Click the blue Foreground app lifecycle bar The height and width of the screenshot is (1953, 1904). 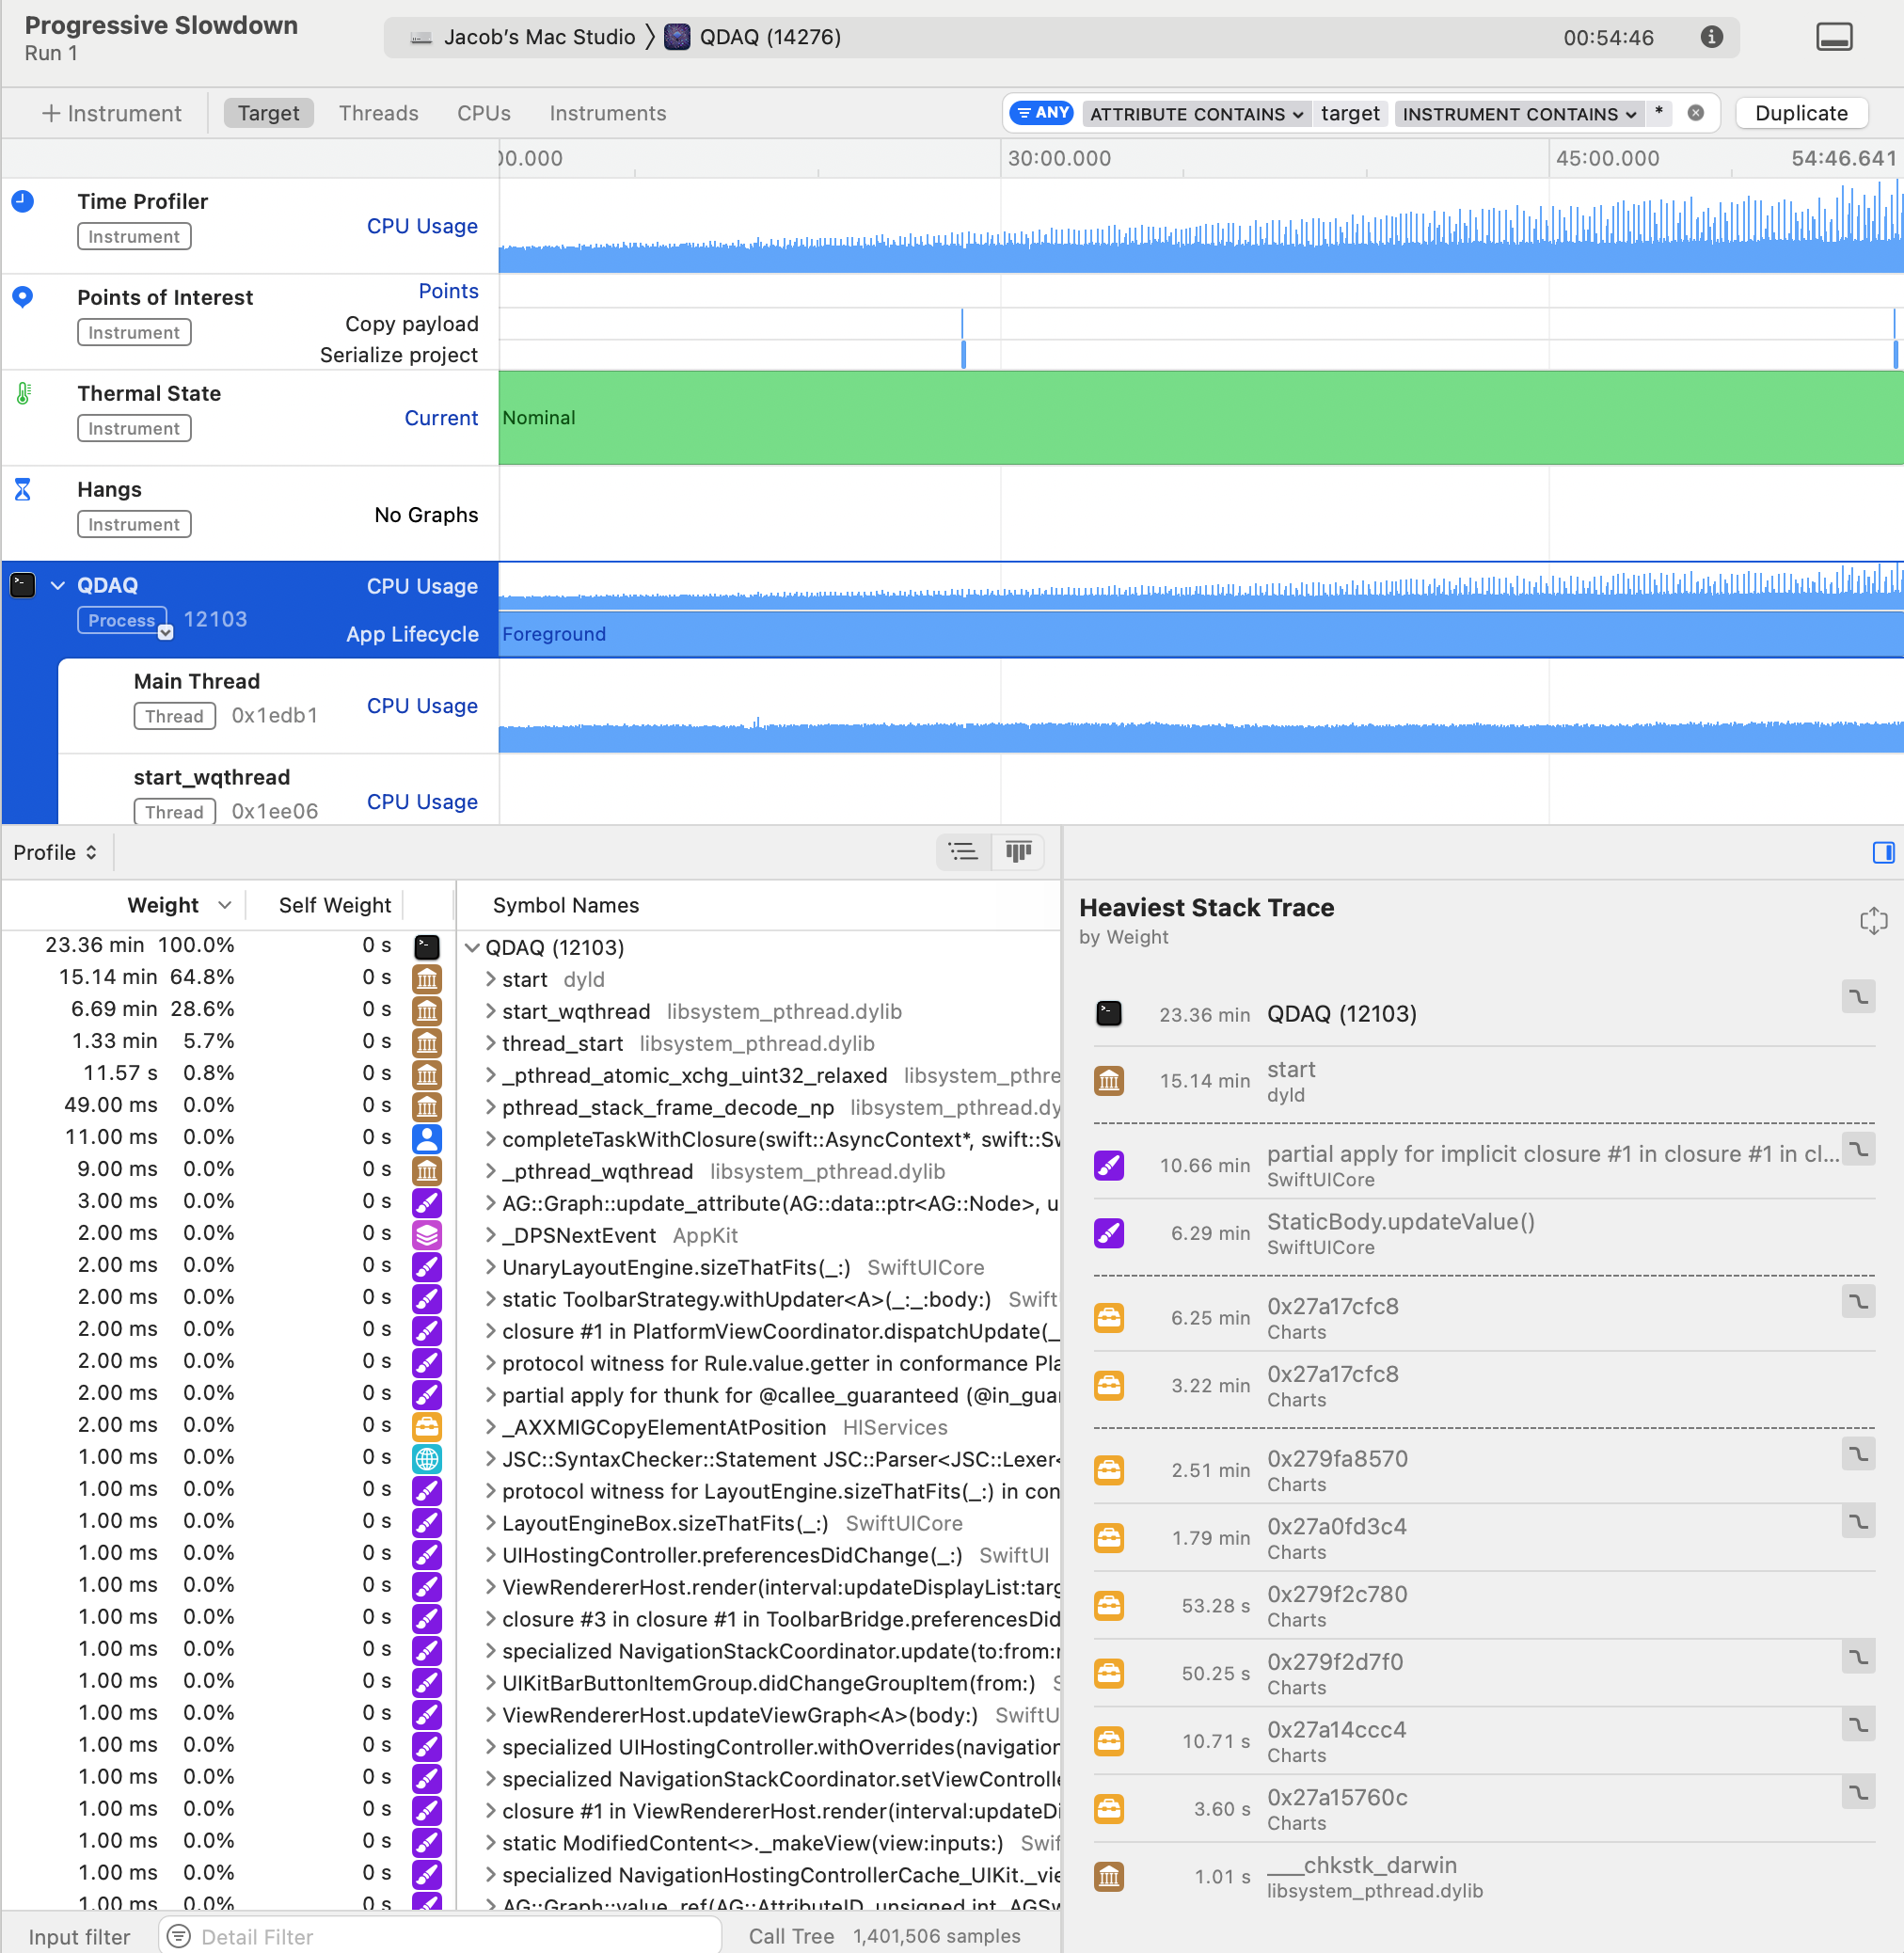point(1200,634)
